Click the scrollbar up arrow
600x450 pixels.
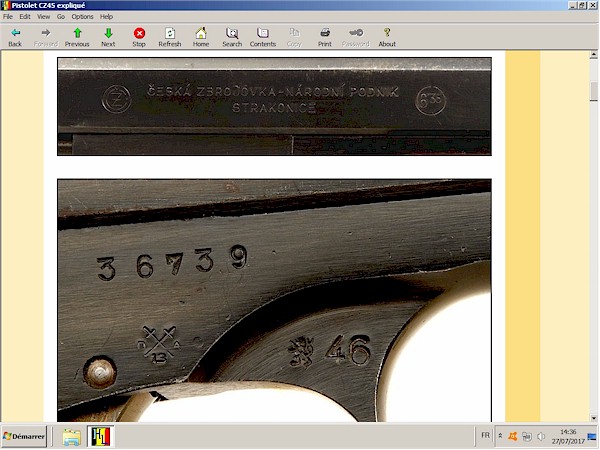click(x=593, y=55)
